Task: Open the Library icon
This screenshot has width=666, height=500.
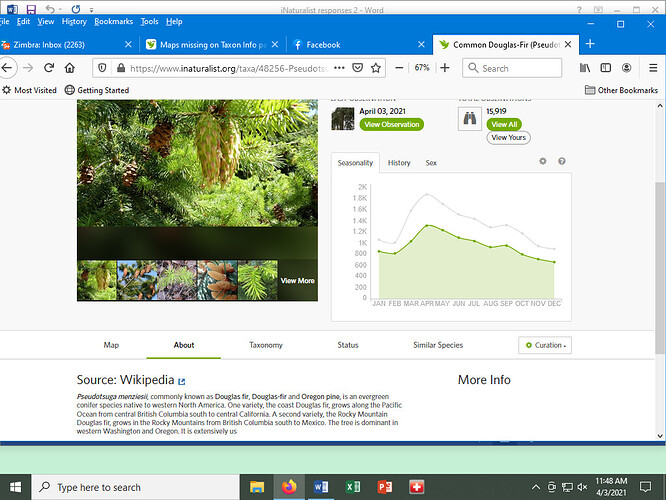Action: click(x=585, y=68)
